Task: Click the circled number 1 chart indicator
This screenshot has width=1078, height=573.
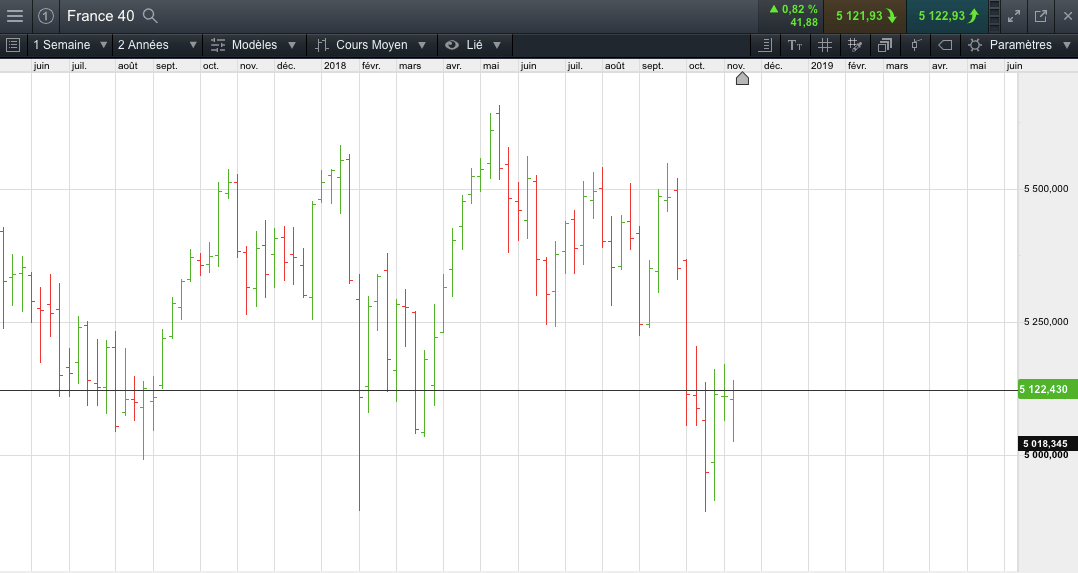Action: [46, 16]
